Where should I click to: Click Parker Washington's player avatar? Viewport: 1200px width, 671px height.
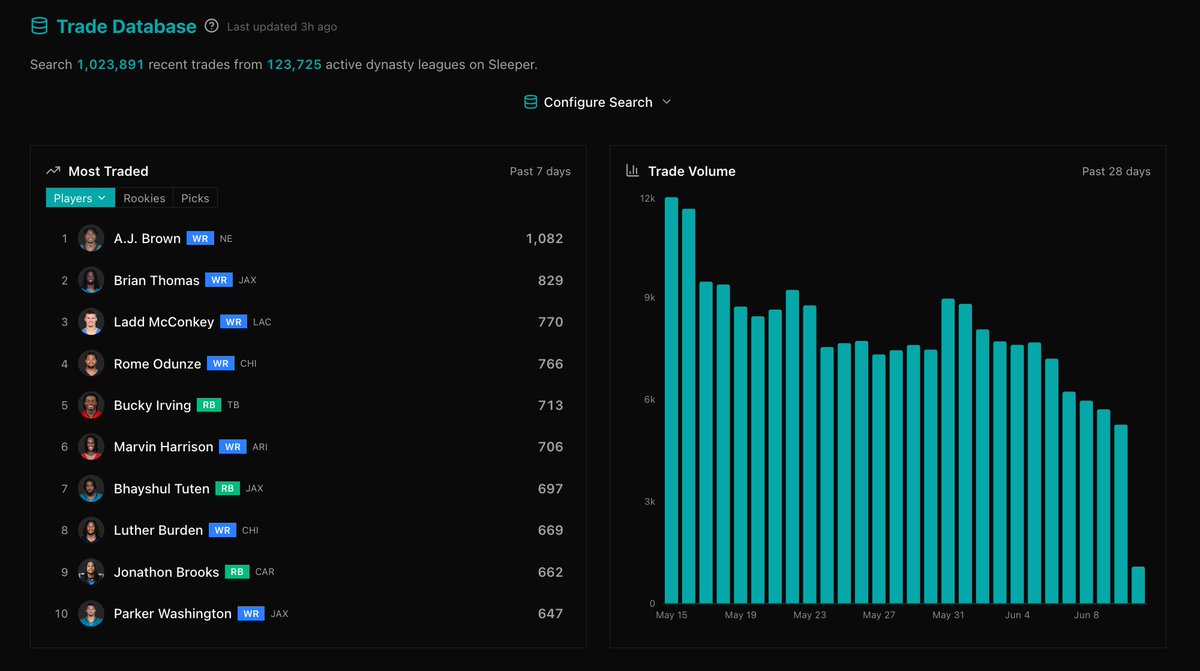(x=91, y=614)
